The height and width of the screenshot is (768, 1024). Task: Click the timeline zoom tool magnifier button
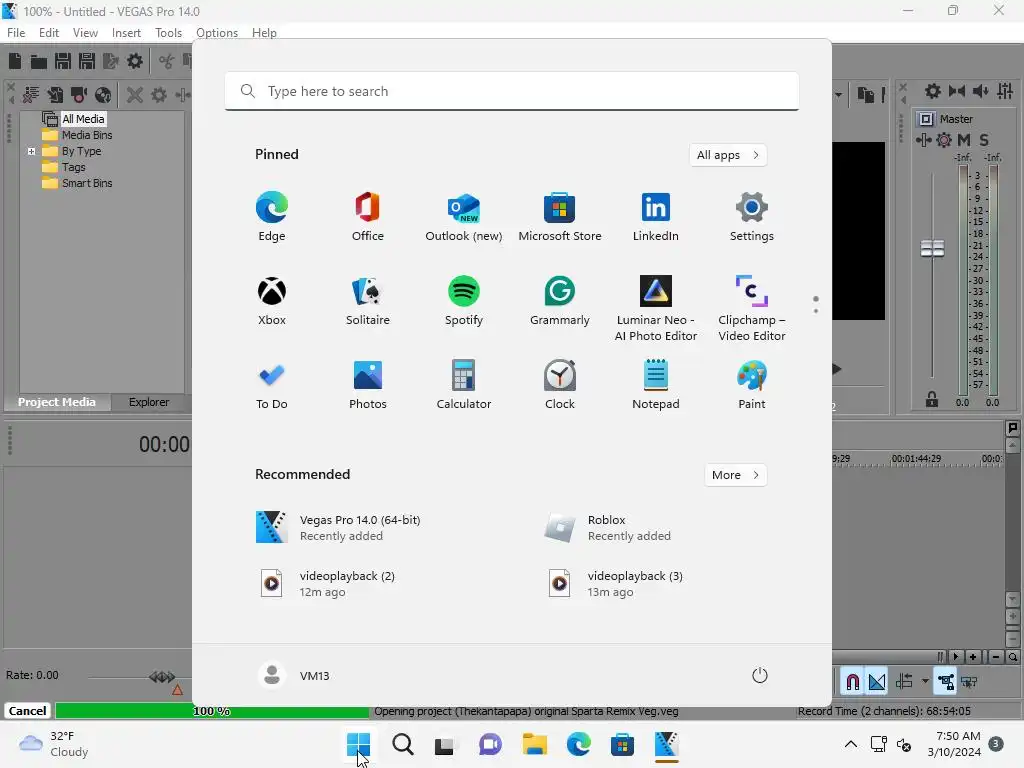click(1012, 656)
